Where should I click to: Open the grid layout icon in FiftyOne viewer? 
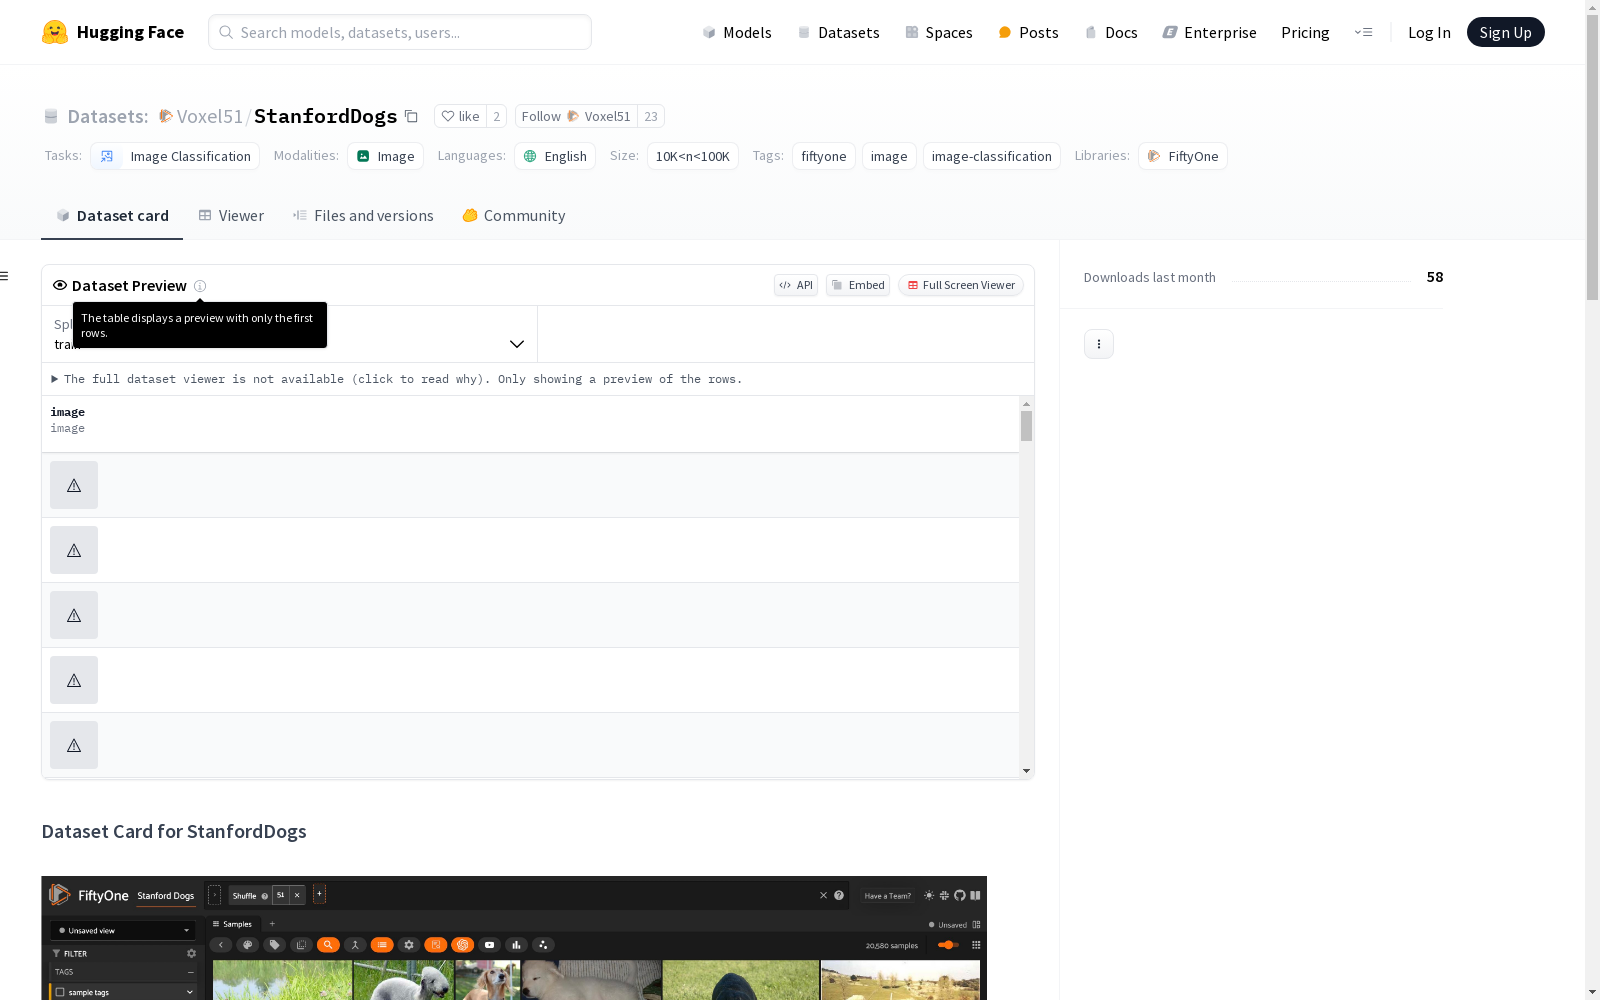coord(975,944)
